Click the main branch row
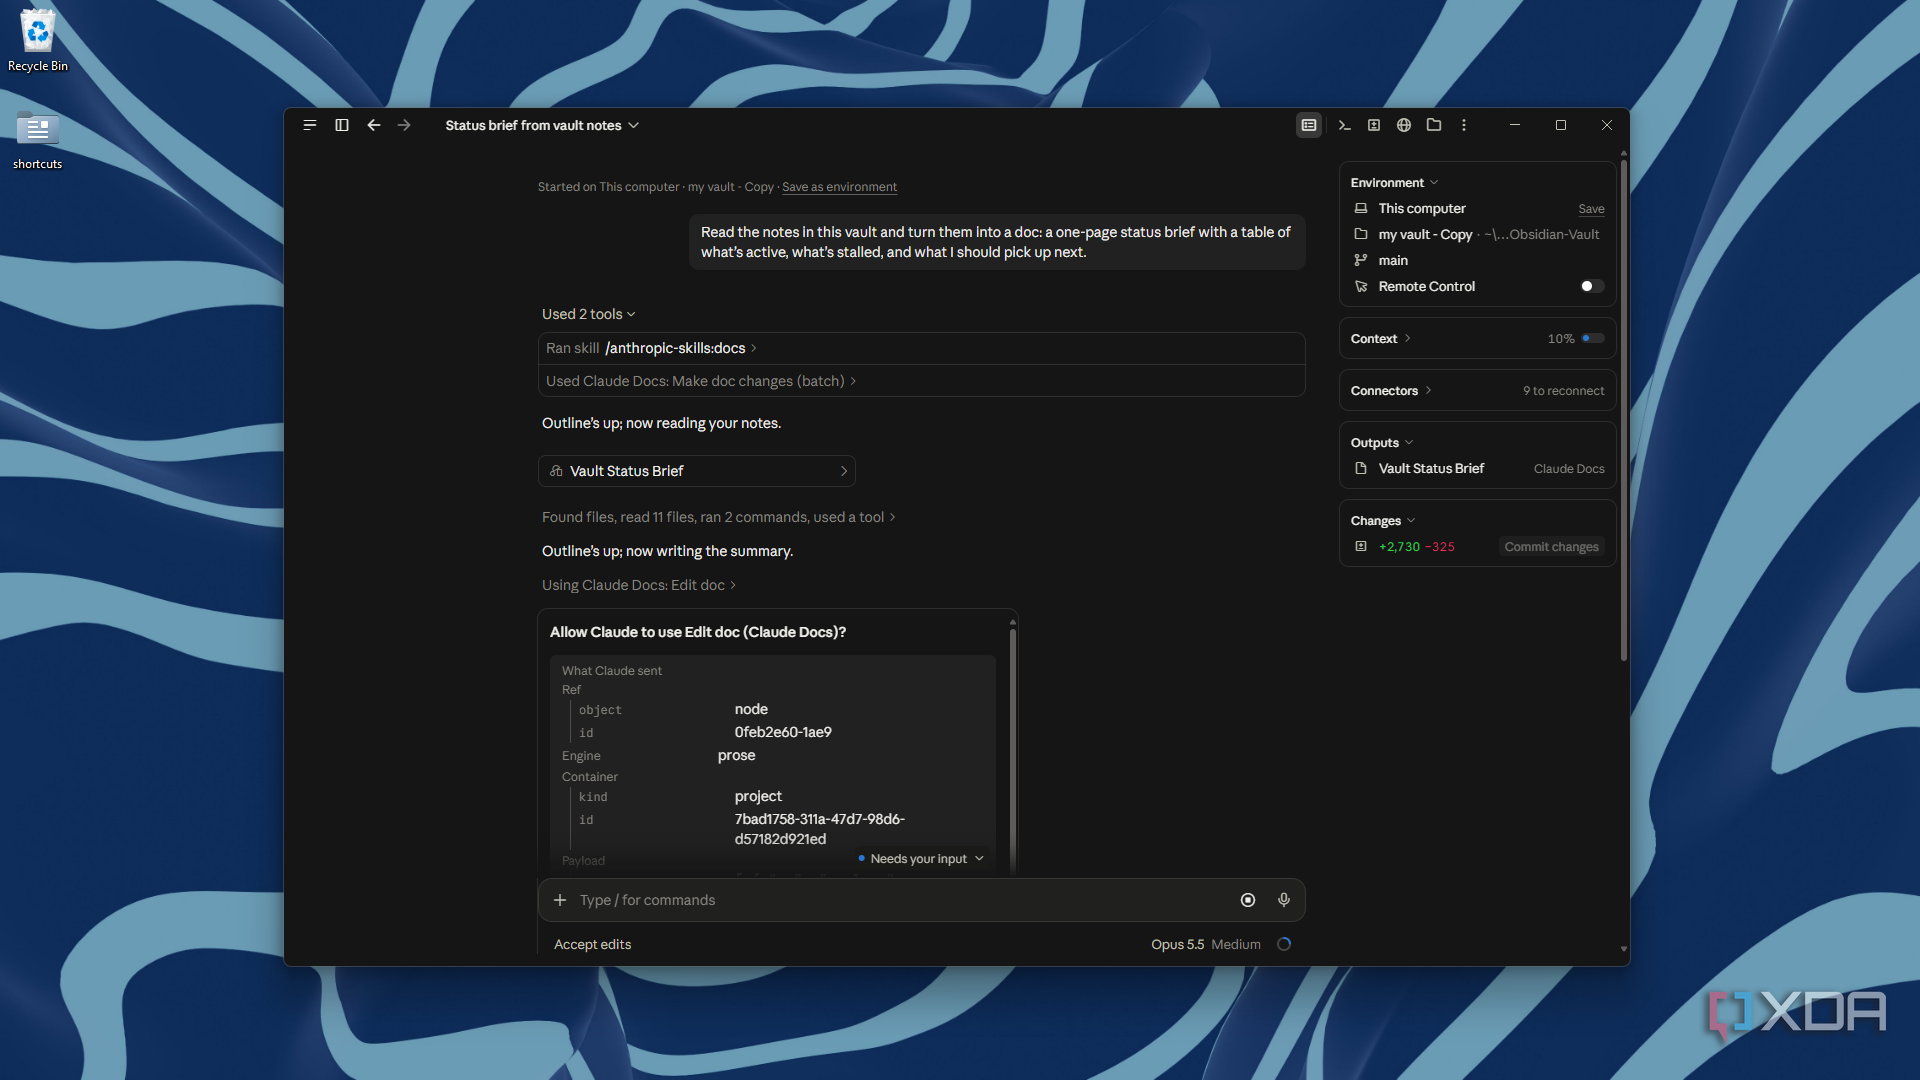1920x1080 pixels. [x=1478, y=261]
